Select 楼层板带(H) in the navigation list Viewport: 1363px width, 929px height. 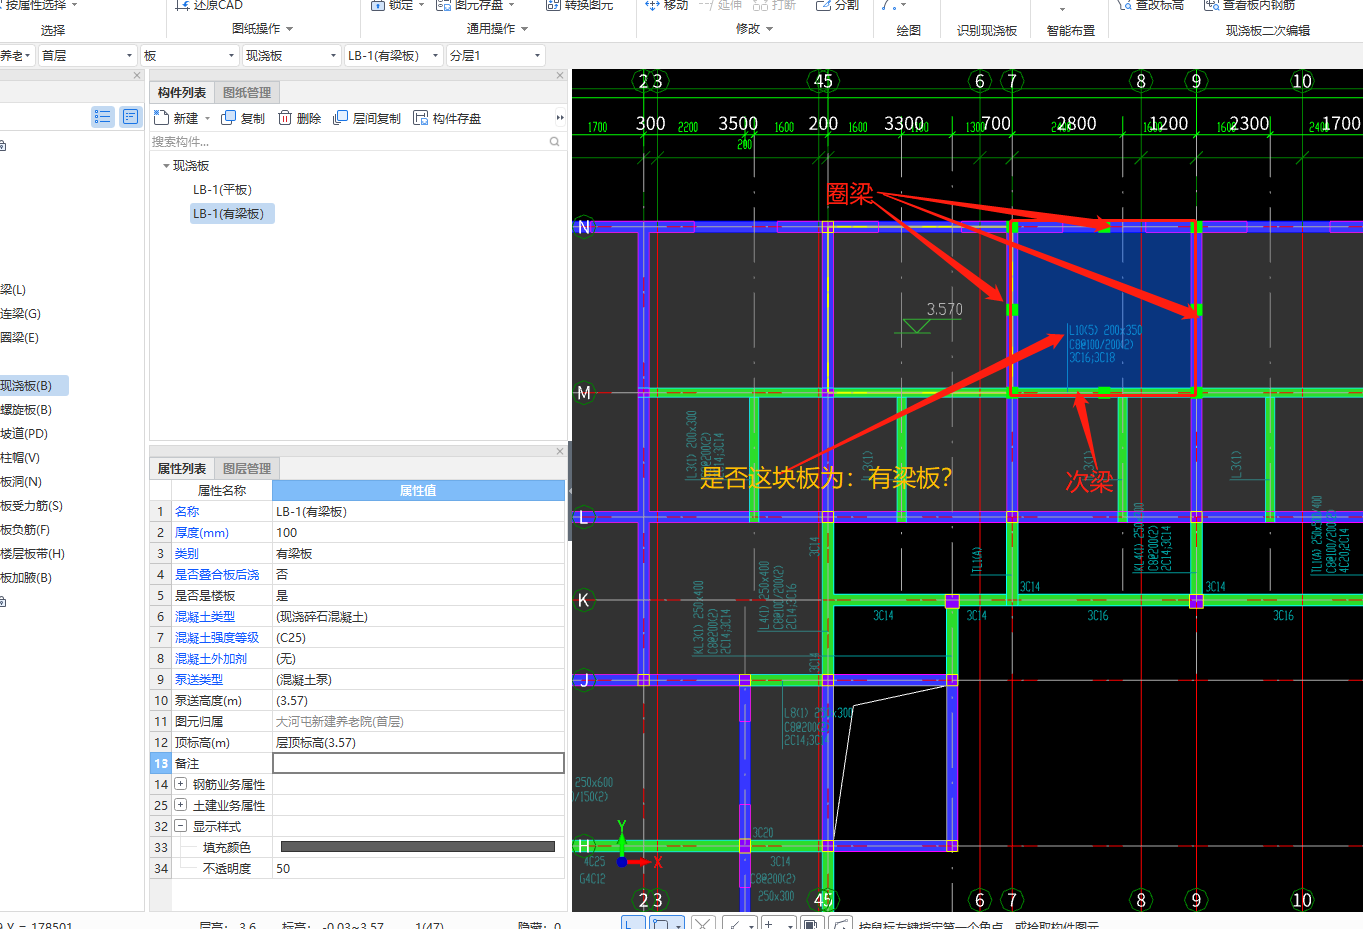33,554
